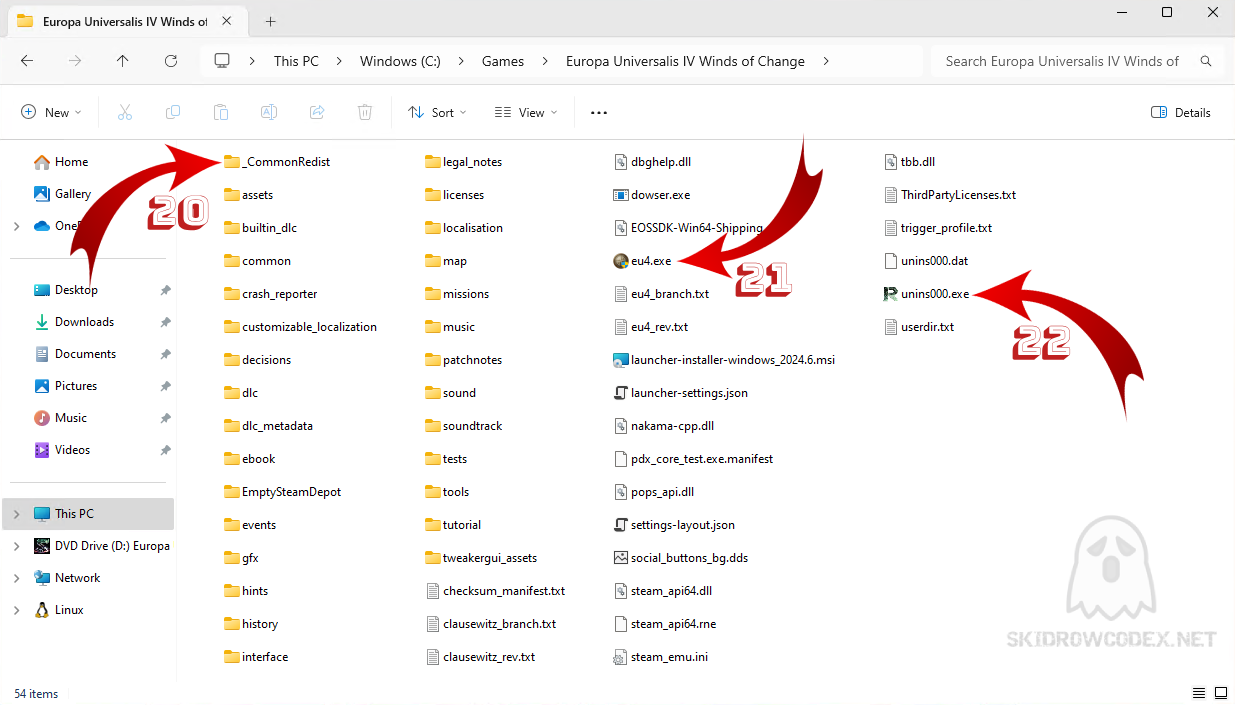Image resolution: width=1235 pixels, height=705 pixels.
Task: Click the New button in toolbar
Action: 51,113
